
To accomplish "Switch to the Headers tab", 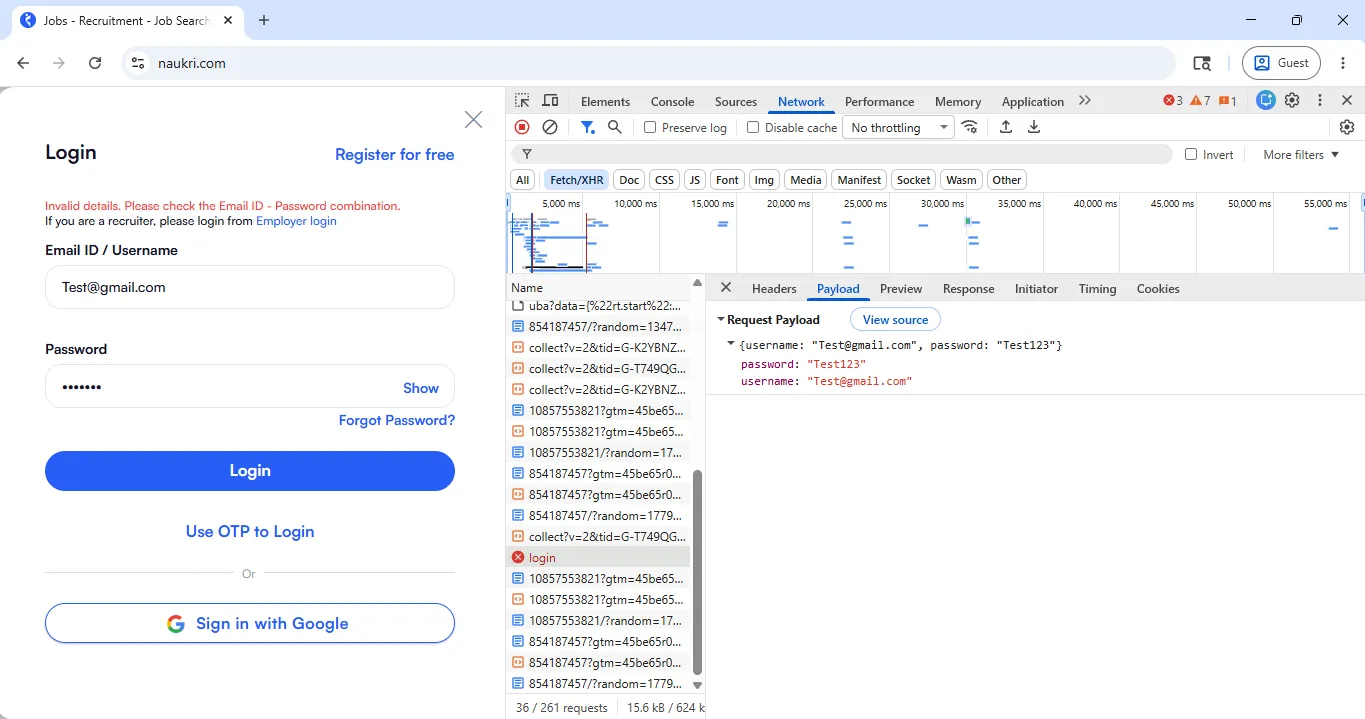I will tap(774, 288).
